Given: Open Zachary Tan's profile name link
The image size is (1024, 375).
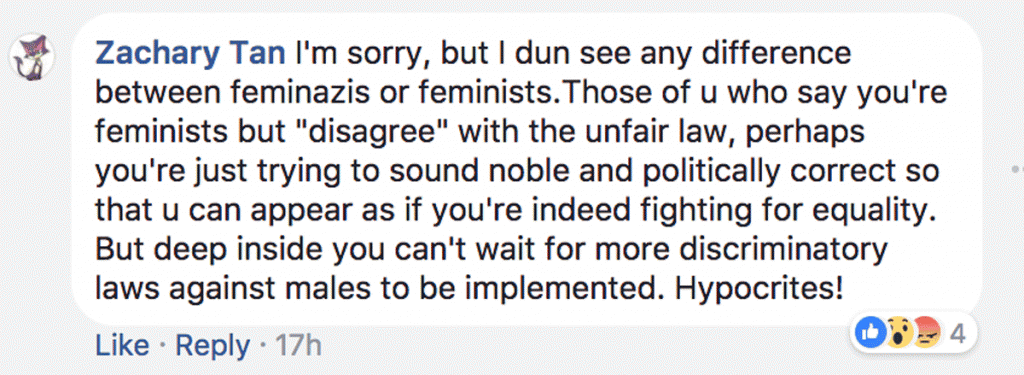Looking at the screenshot, I should [190, 55].
